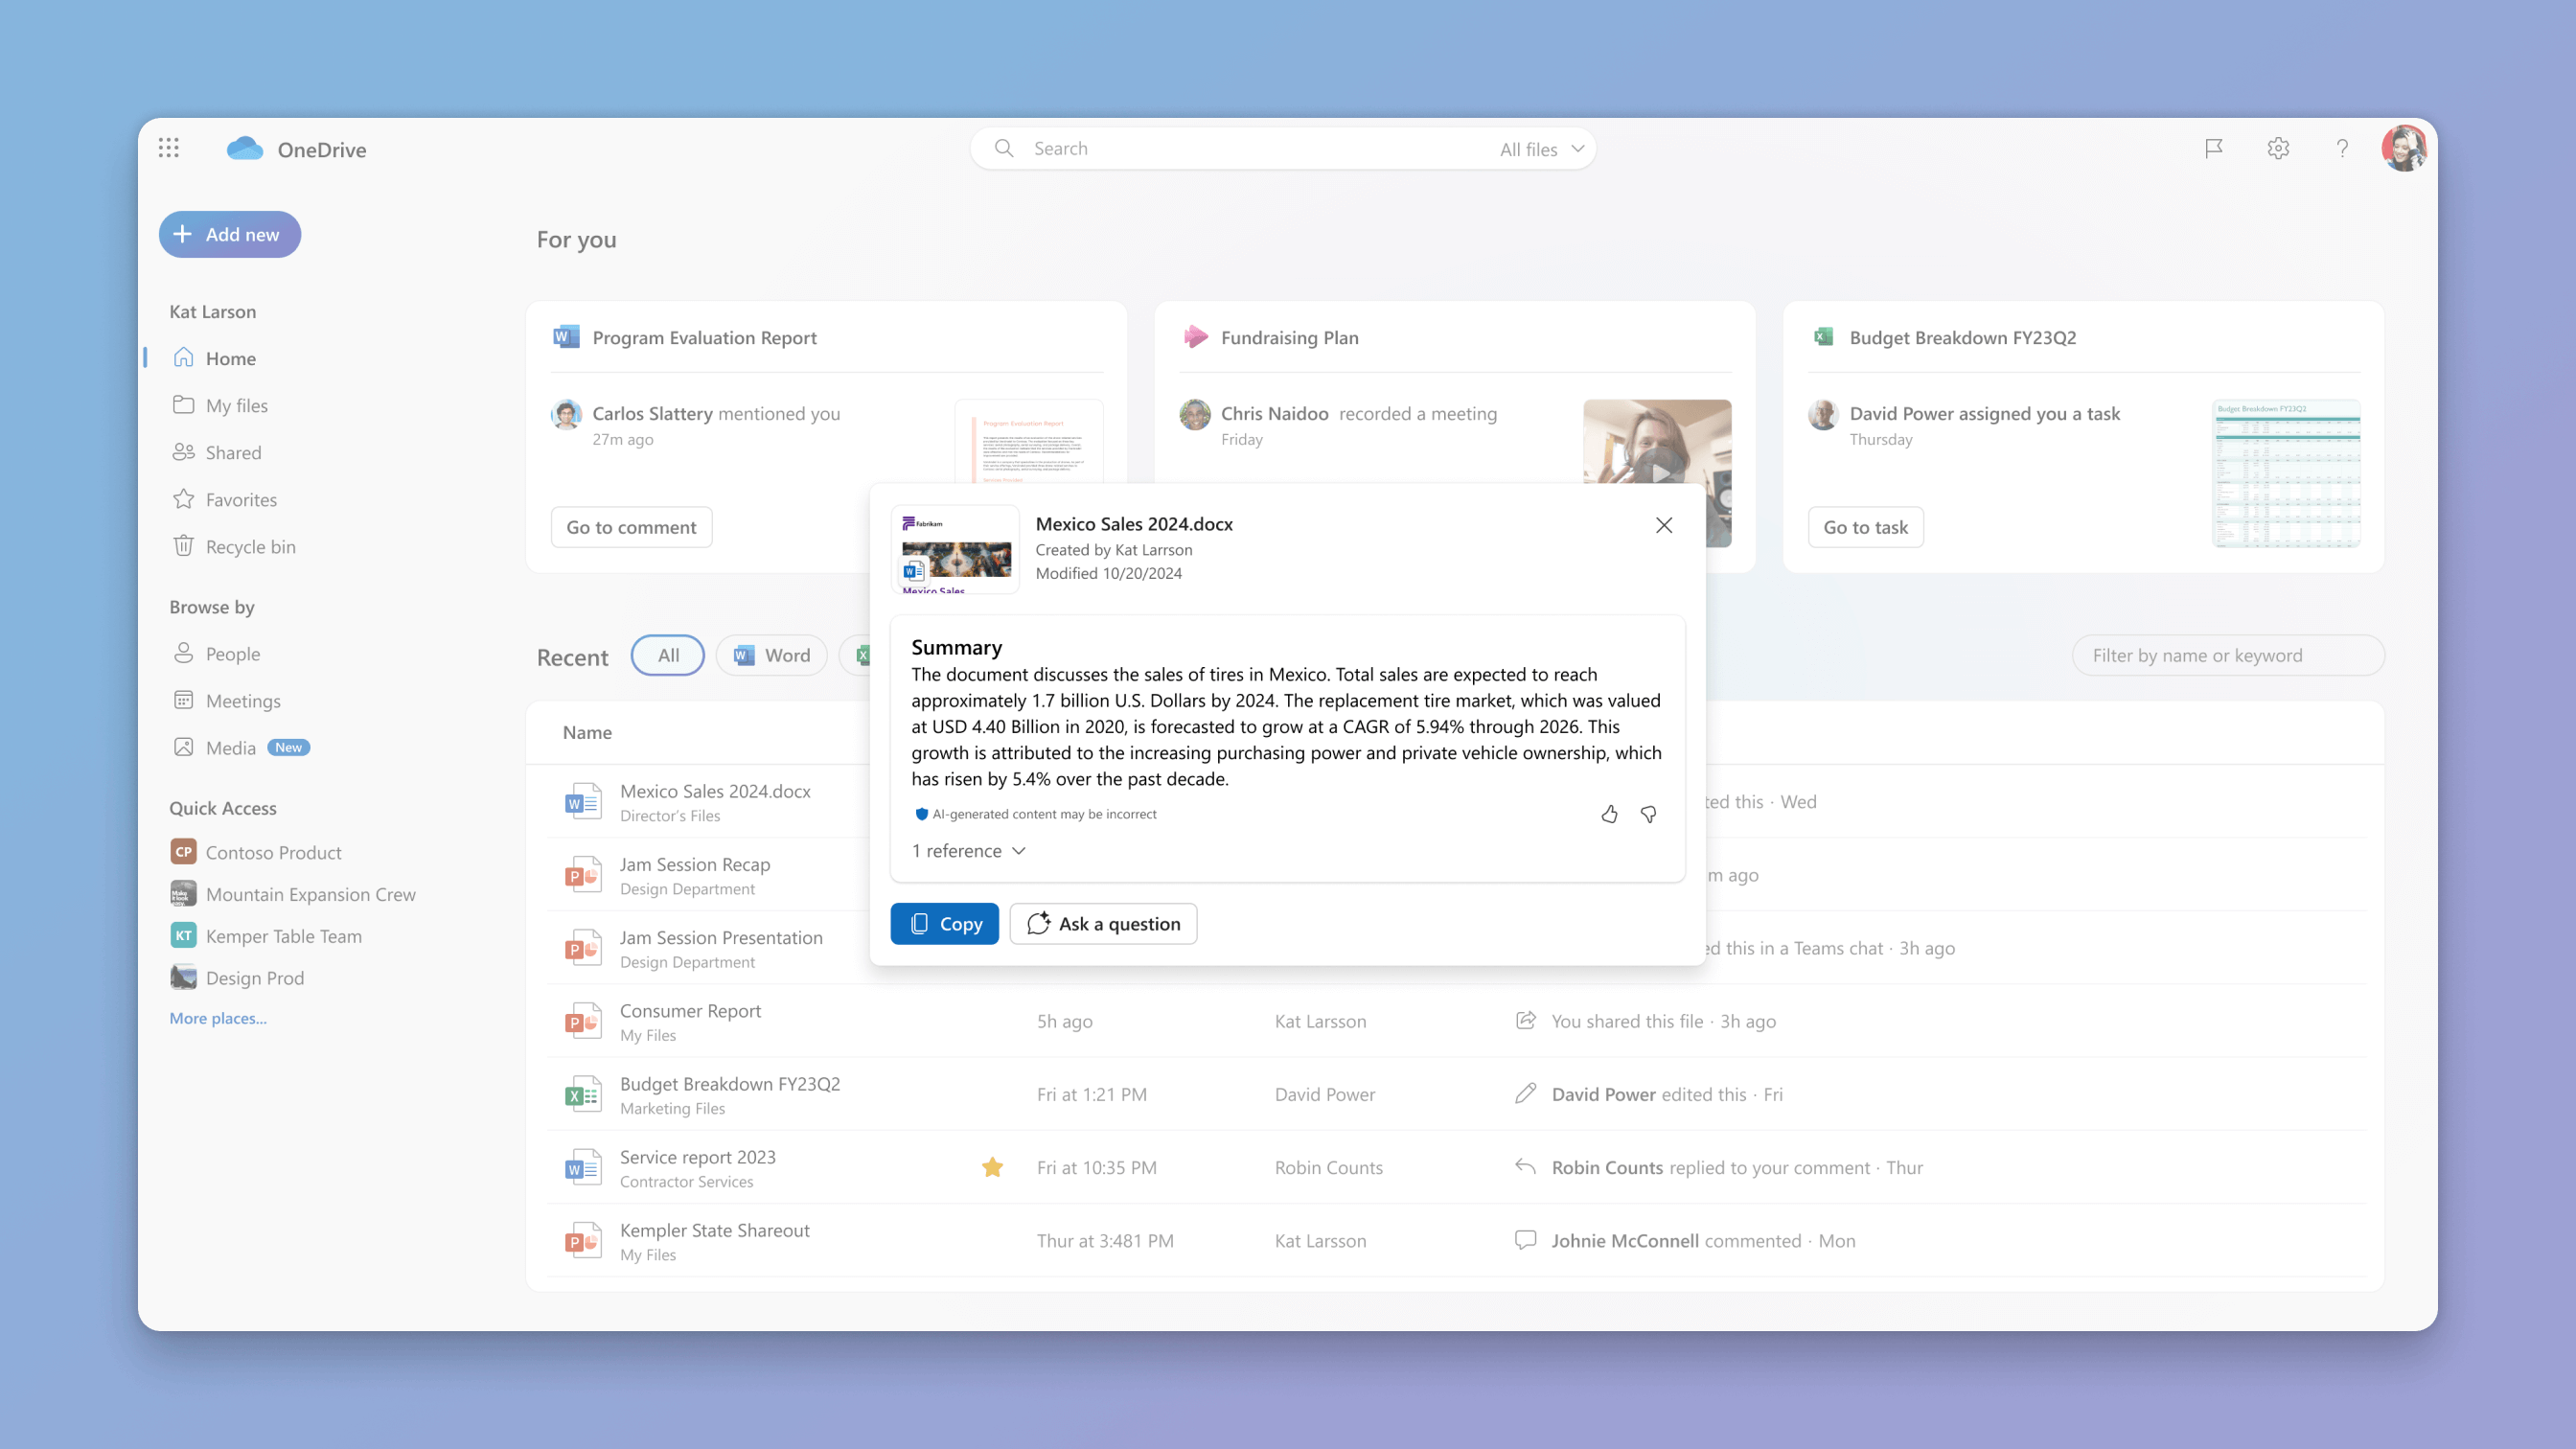
Task: Navigate to Shared files section
Action: tap(234, 451)
